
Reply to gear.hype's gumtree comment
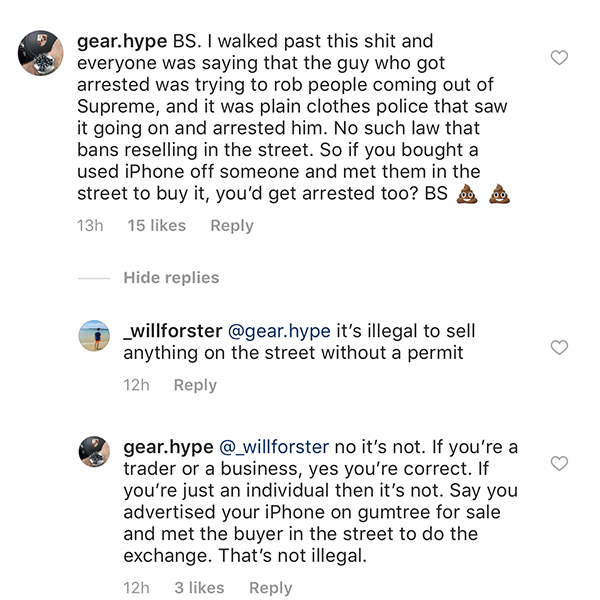(270, 587)
